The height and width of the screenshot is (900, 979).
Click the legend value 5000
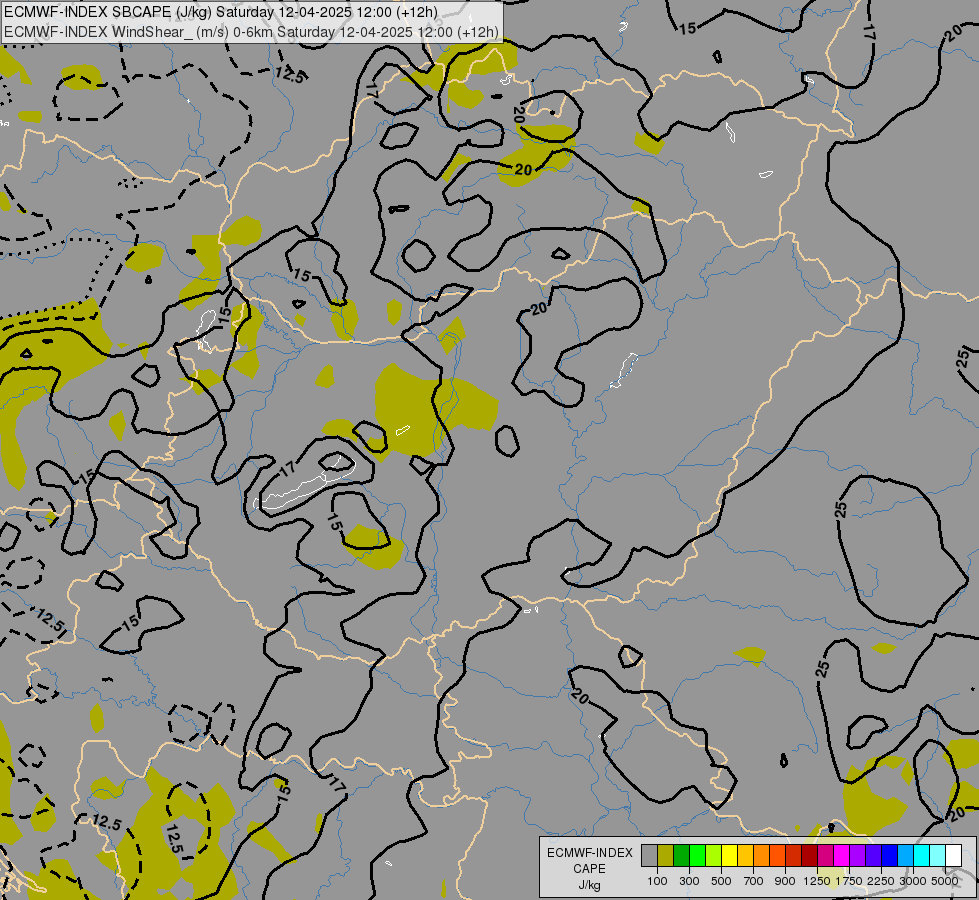(945, 881)
